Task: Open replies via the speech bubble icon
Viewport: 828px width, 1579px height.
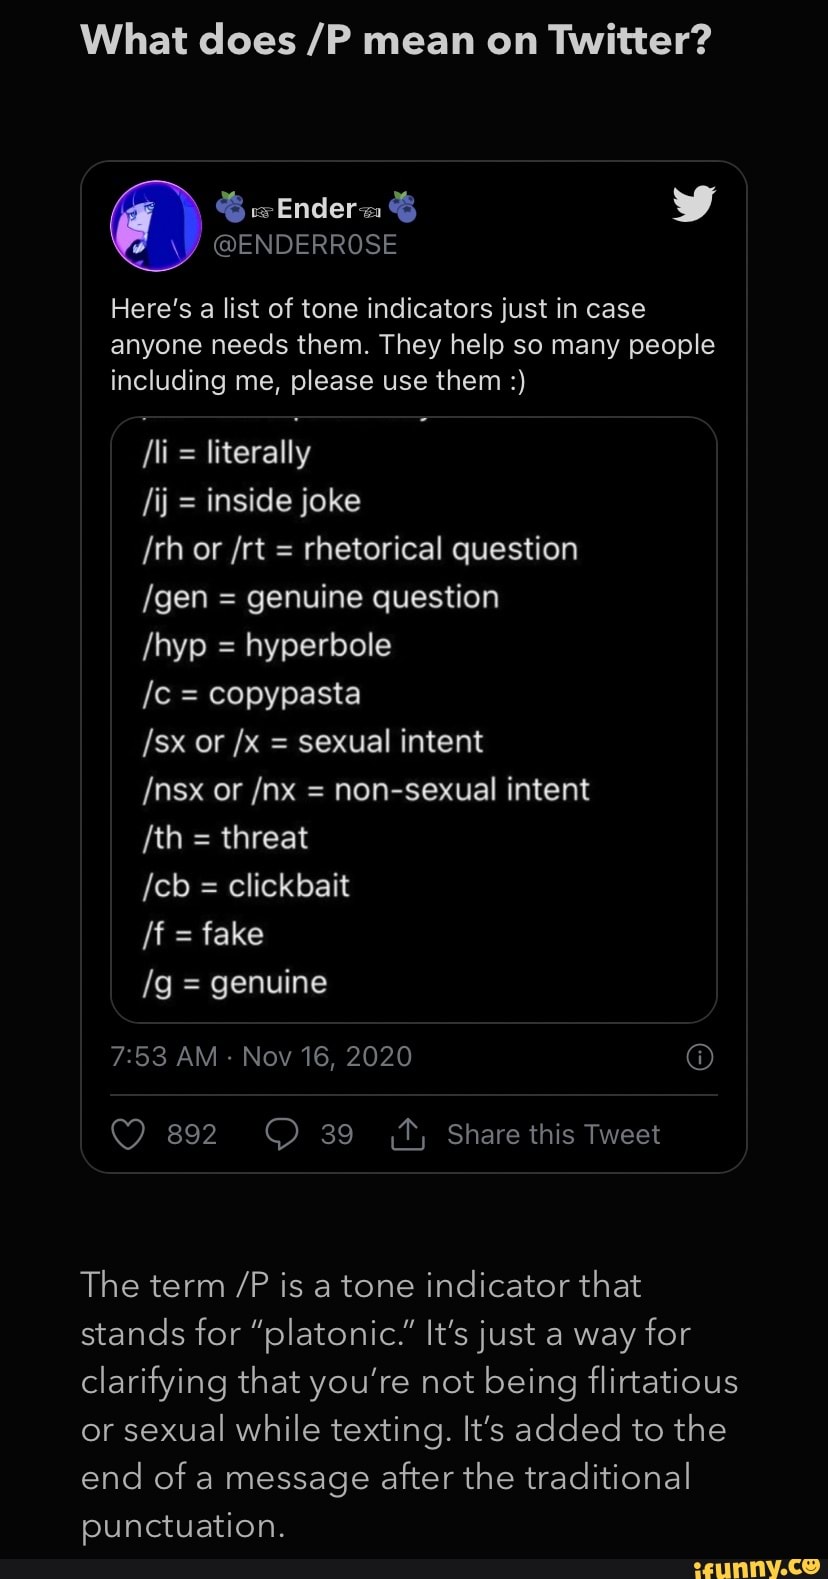Action: coord(282,1134)
